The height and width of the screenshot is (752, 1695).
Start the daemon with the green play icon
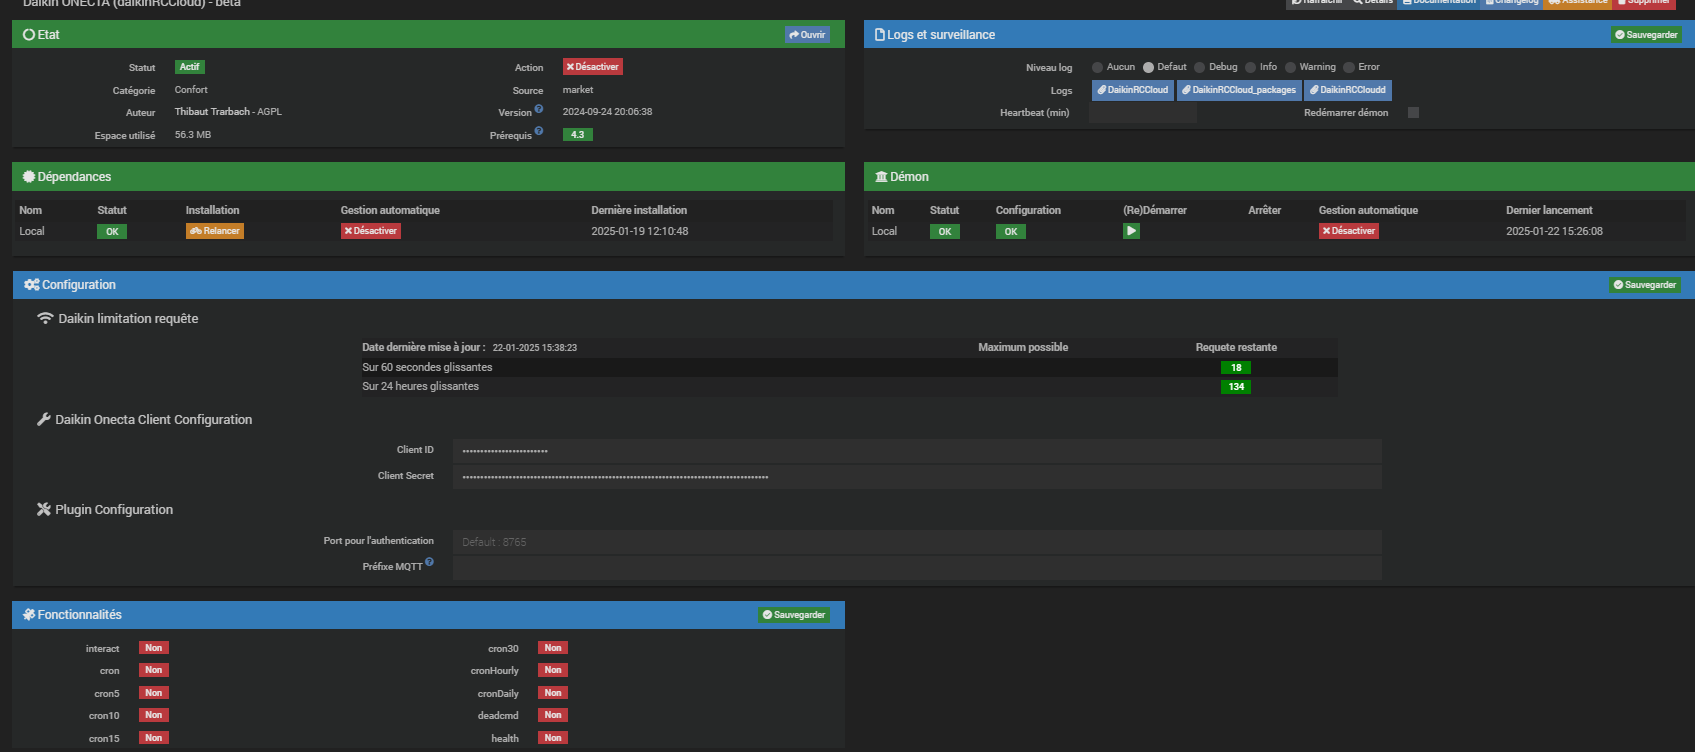(1131, 231)
